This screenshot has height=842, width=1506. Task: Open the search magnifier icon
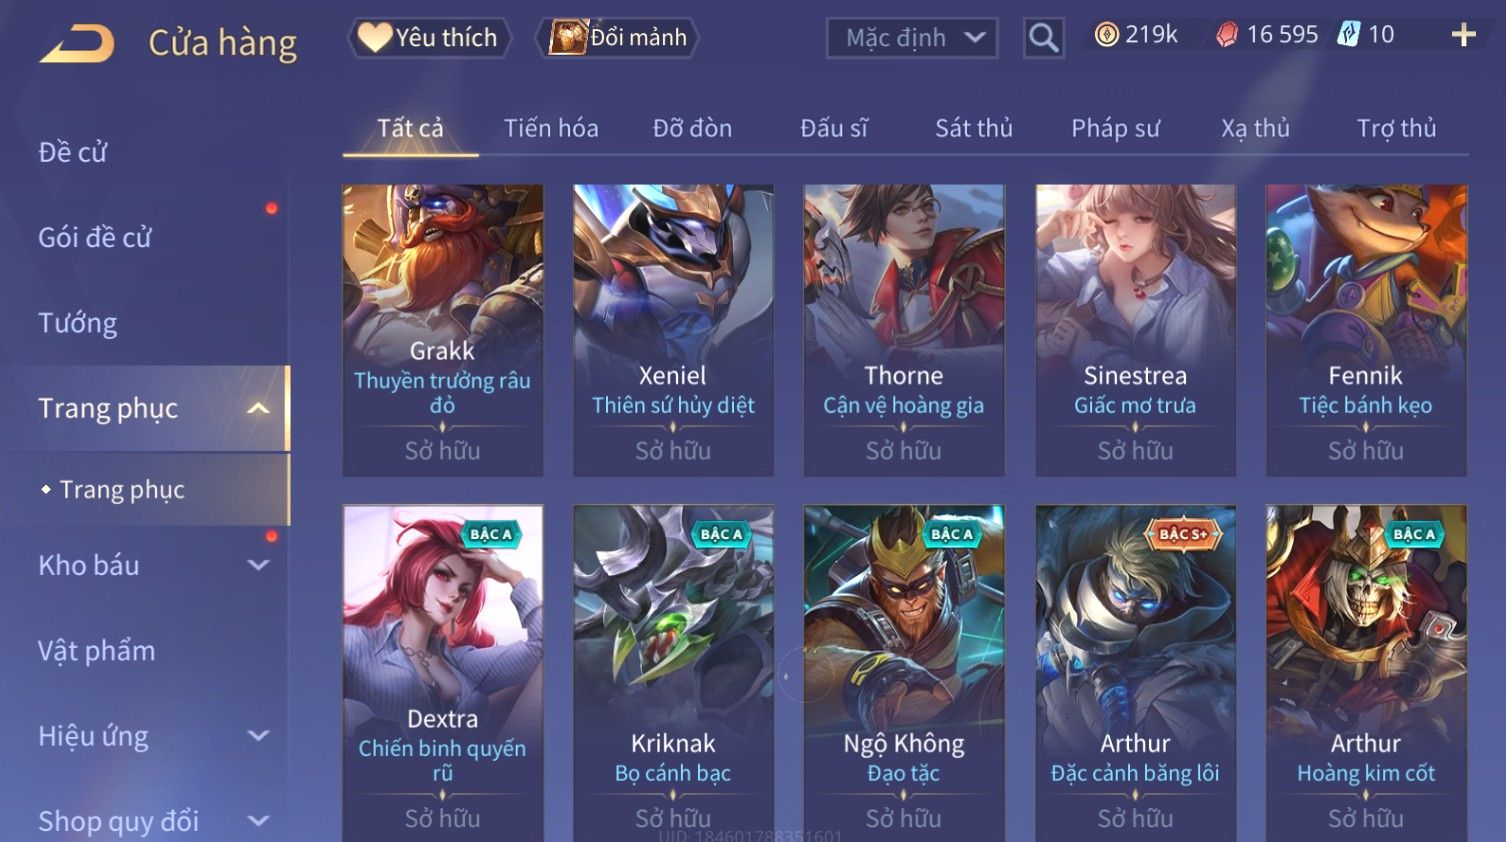(x=1043, y=38)
